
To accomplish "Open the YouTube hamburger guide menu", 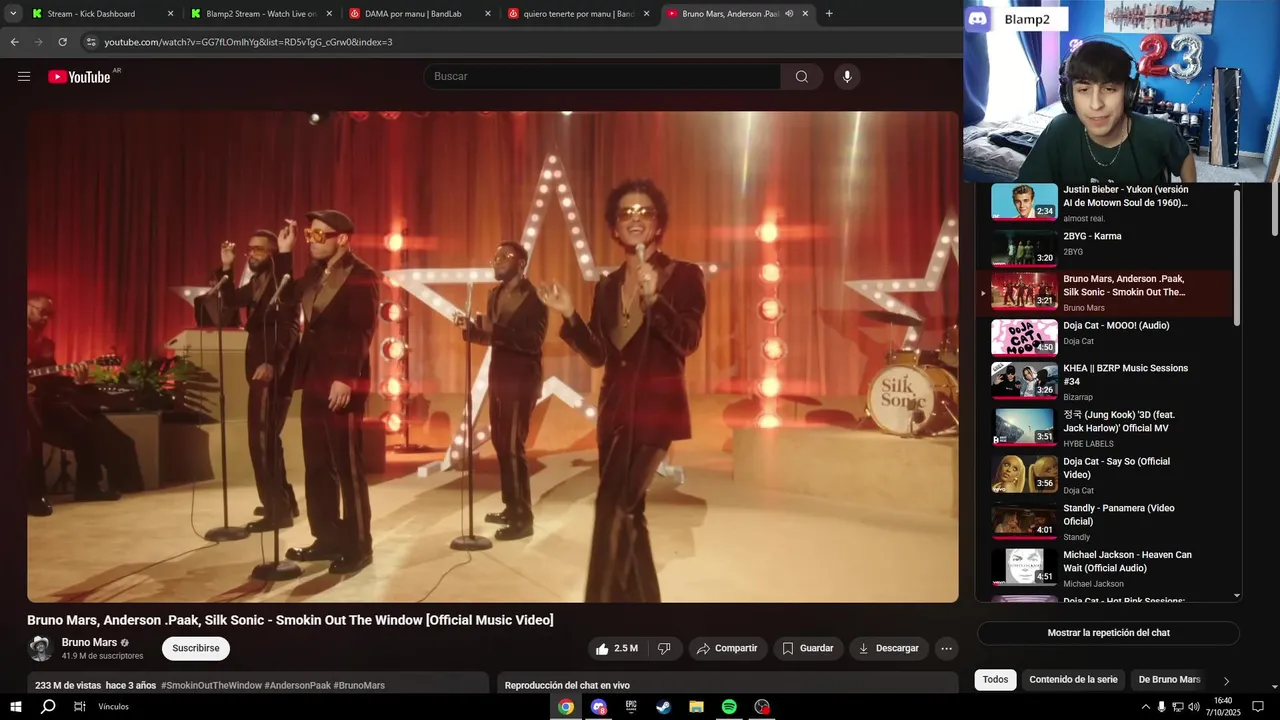I will point(24,77).
